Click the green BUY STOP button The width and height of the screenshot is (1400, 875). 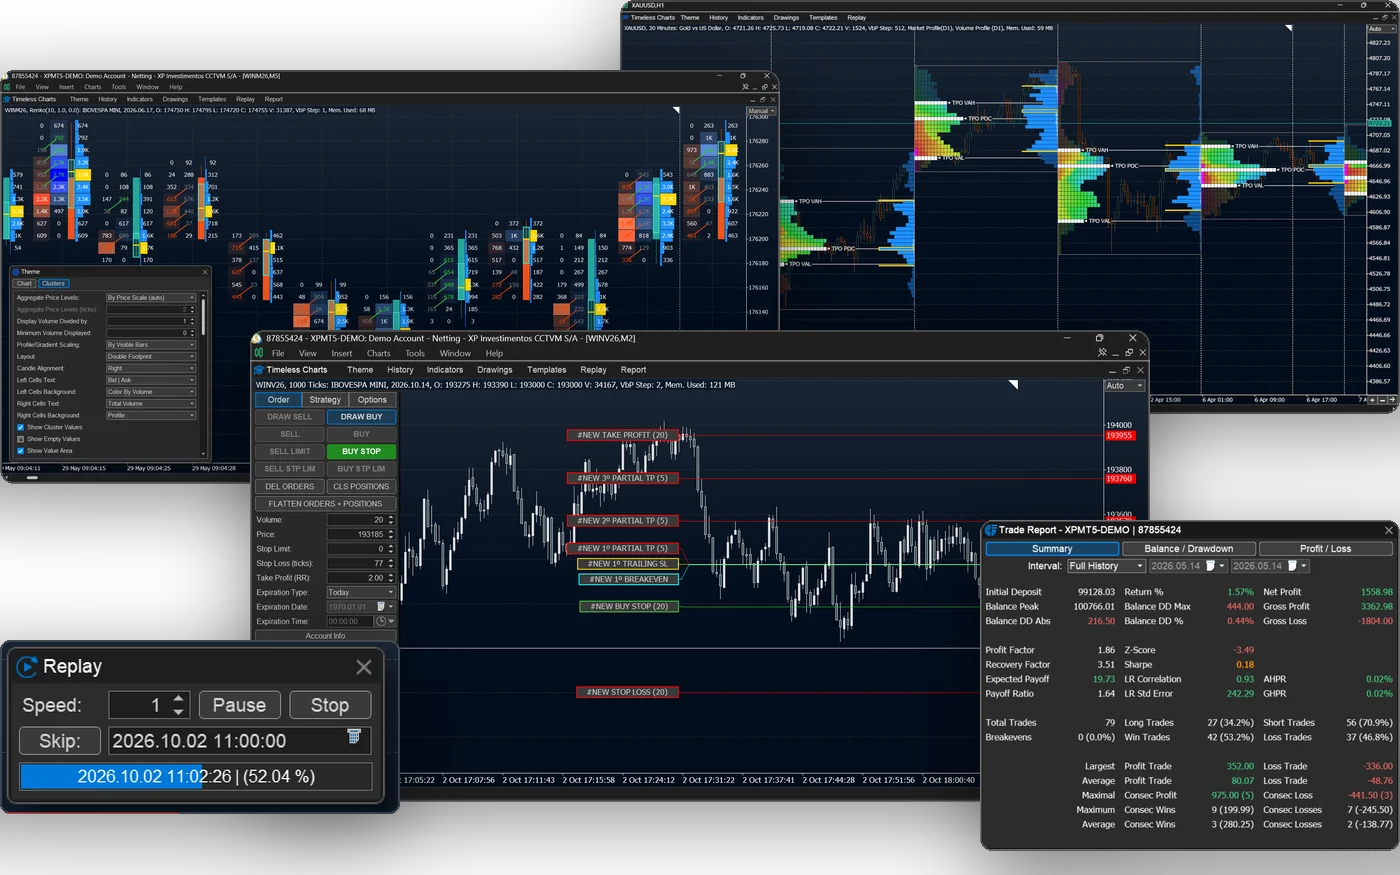pyautogui.click(x=361, y=451)
